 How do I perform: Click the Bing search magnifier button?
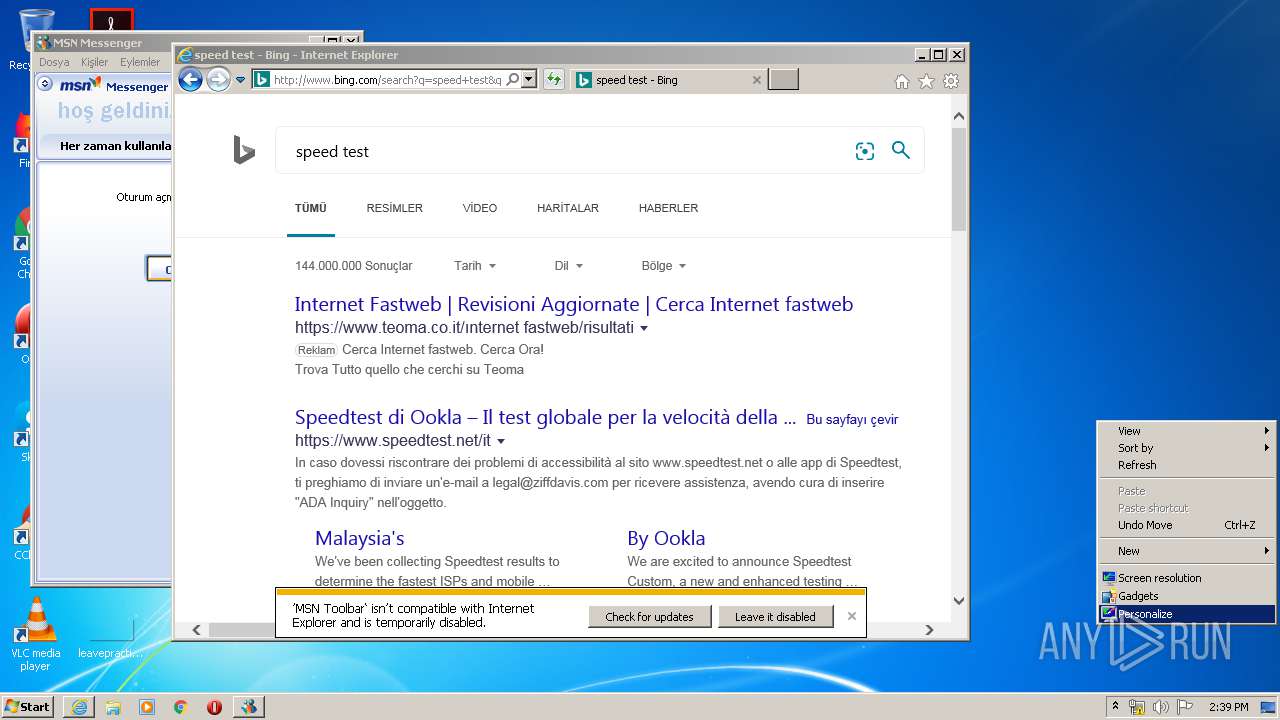point(901,150)
